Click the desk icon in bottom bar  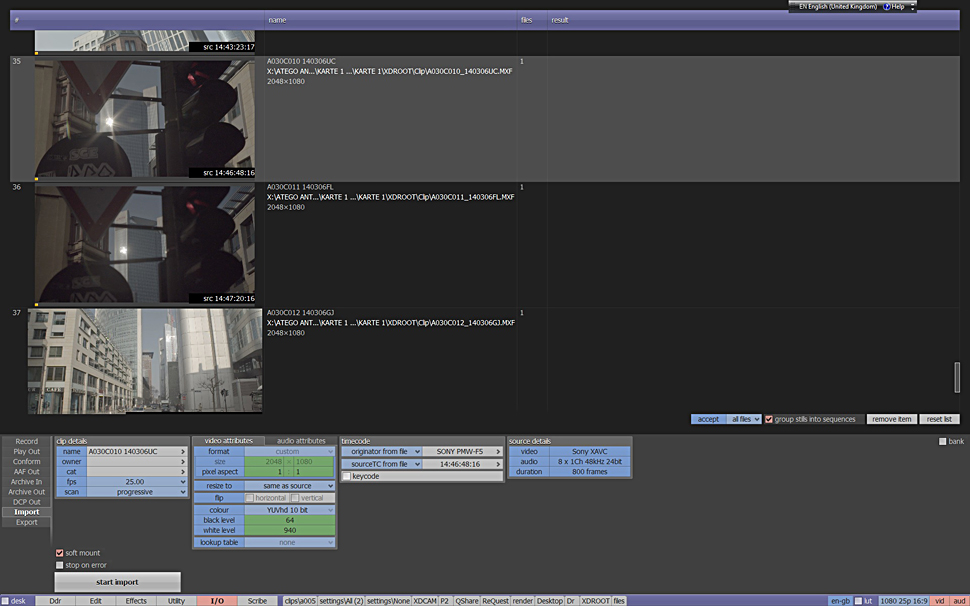pos(6,601)
